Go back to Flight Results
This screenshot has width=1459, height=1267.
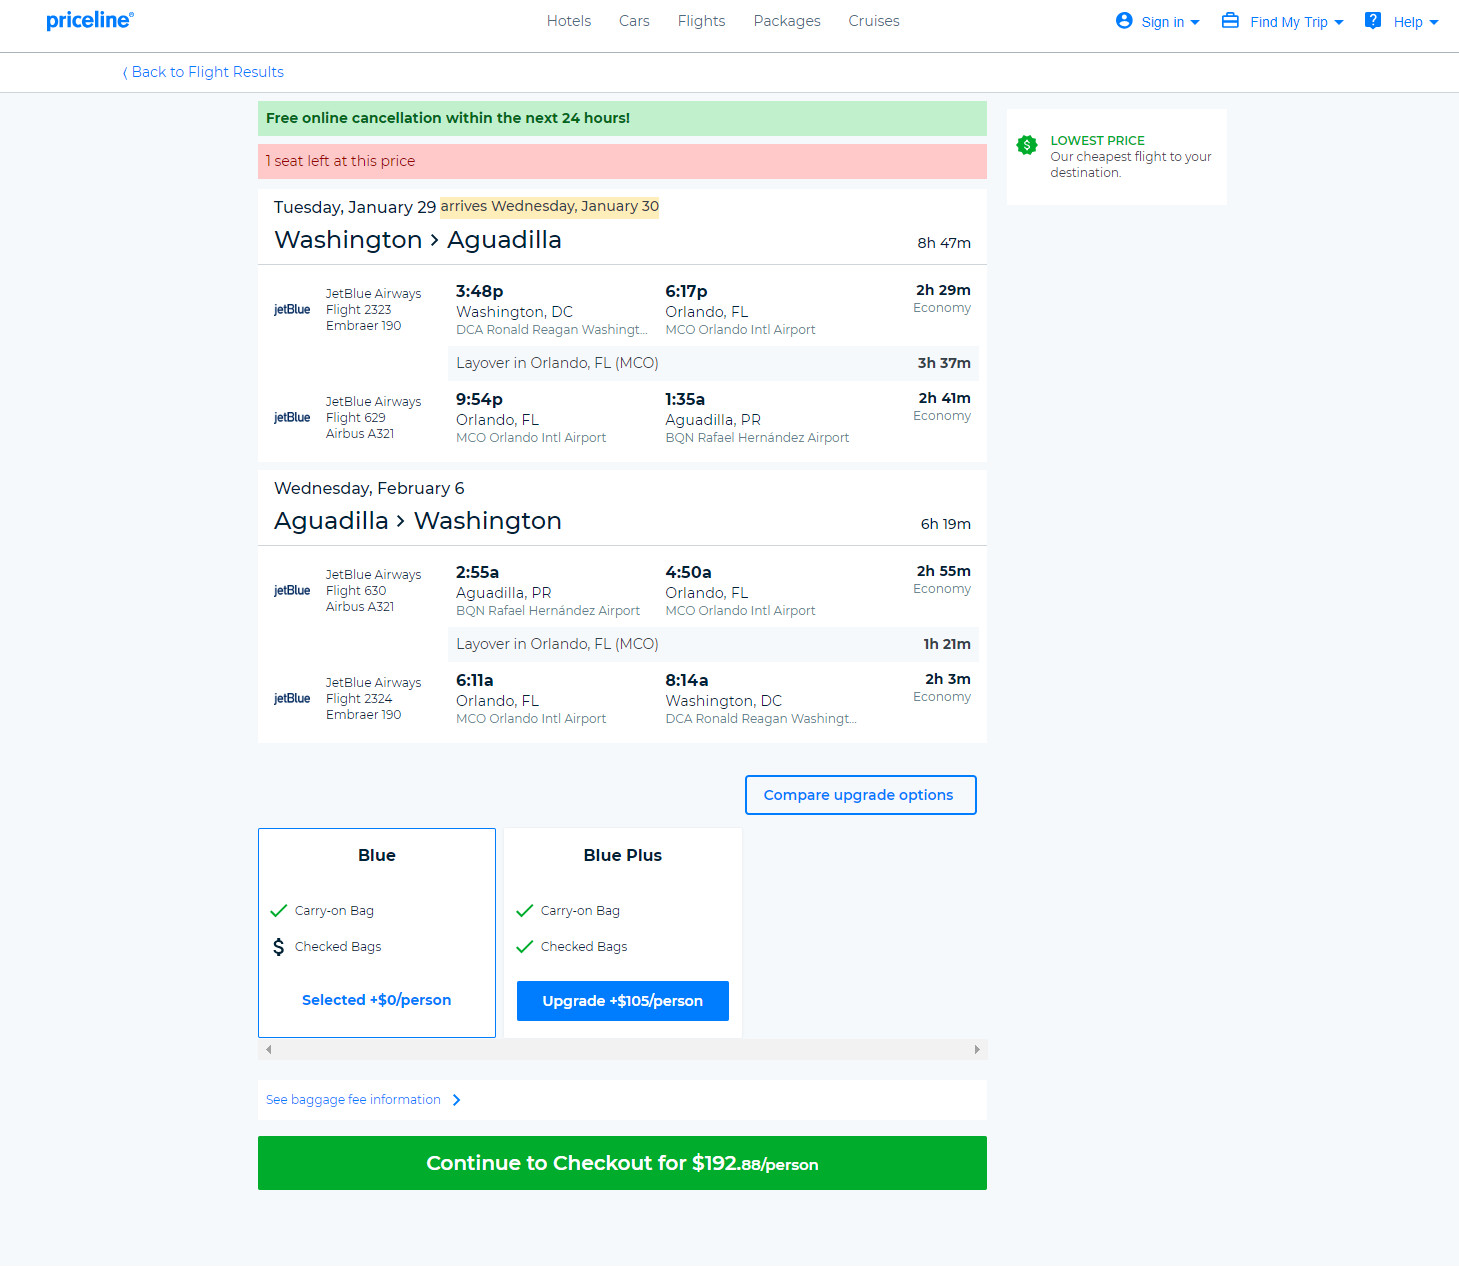pyautogui.click(x=203, y=72)
